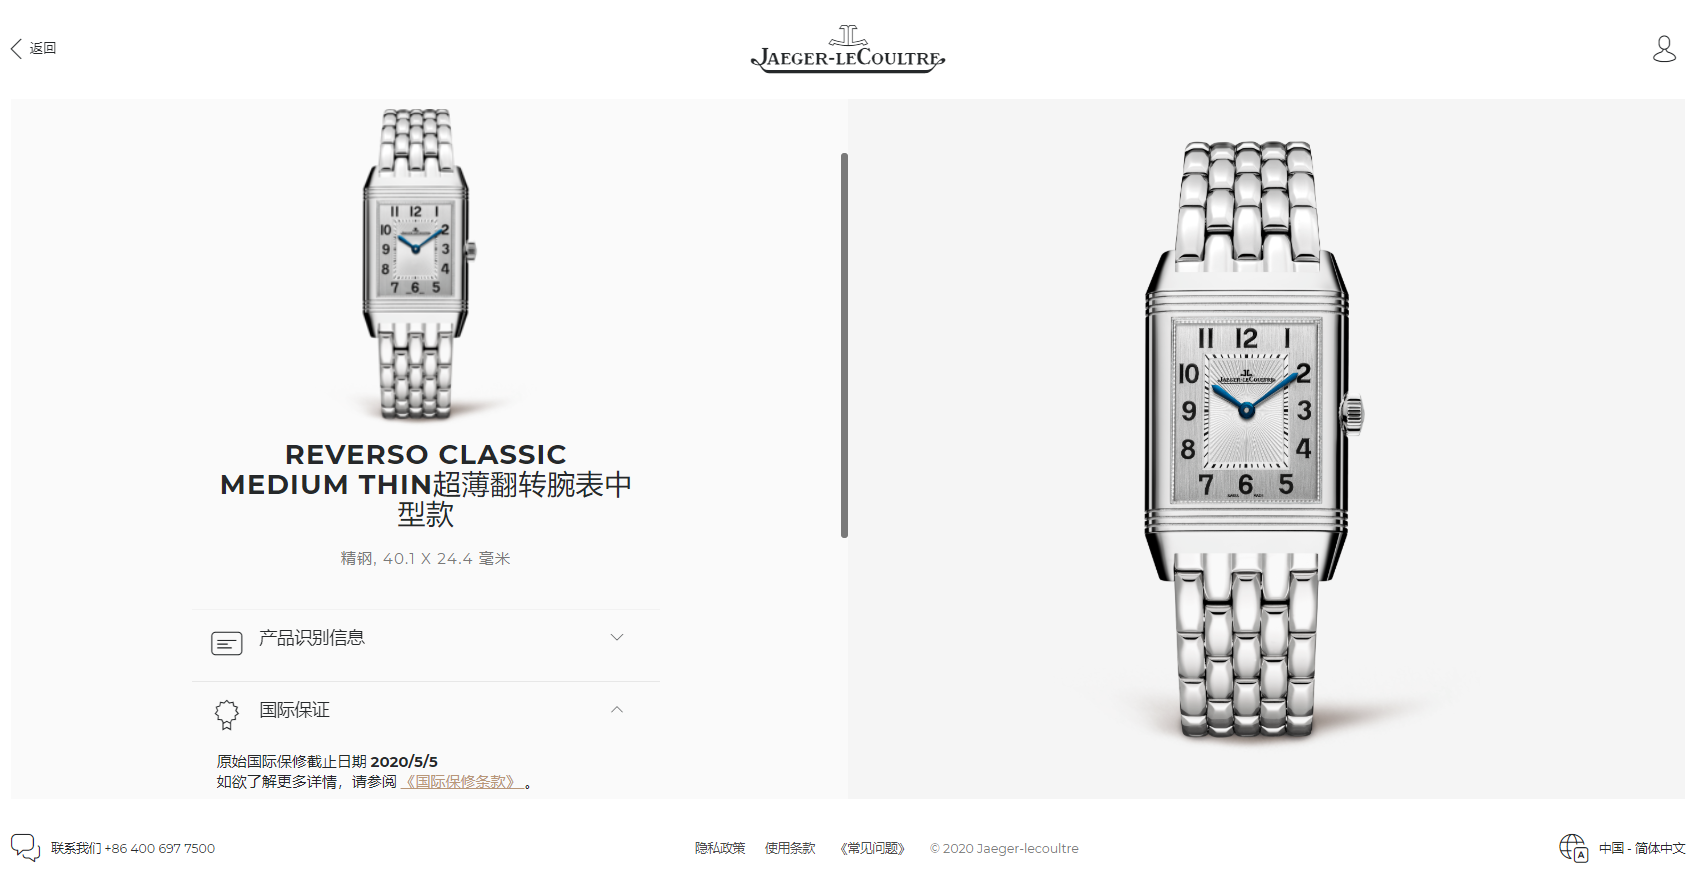Select the 中国 - 简体中文 language selector

[1642, 848]
